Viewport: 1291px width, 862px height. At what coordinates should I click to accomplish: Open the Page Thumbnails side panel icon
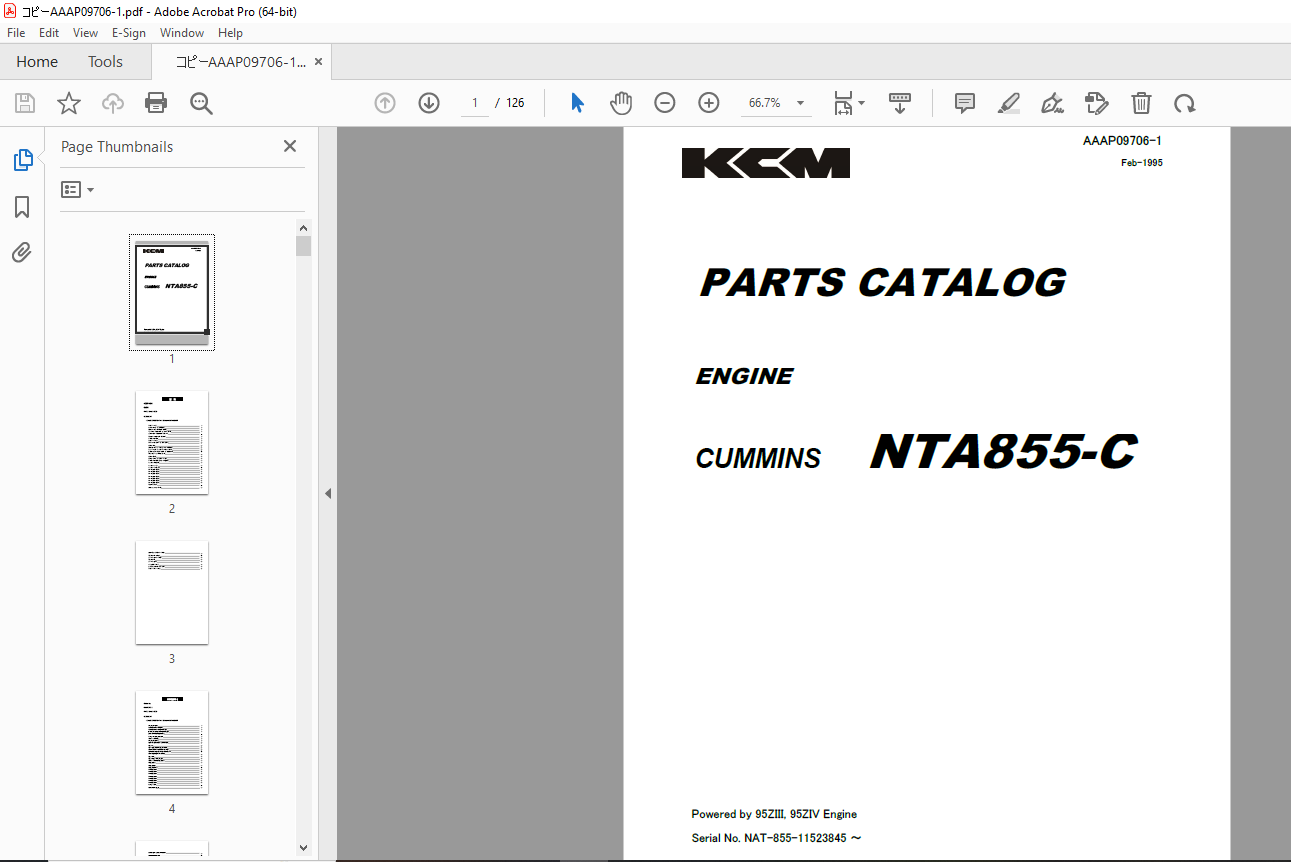(22, 159)
